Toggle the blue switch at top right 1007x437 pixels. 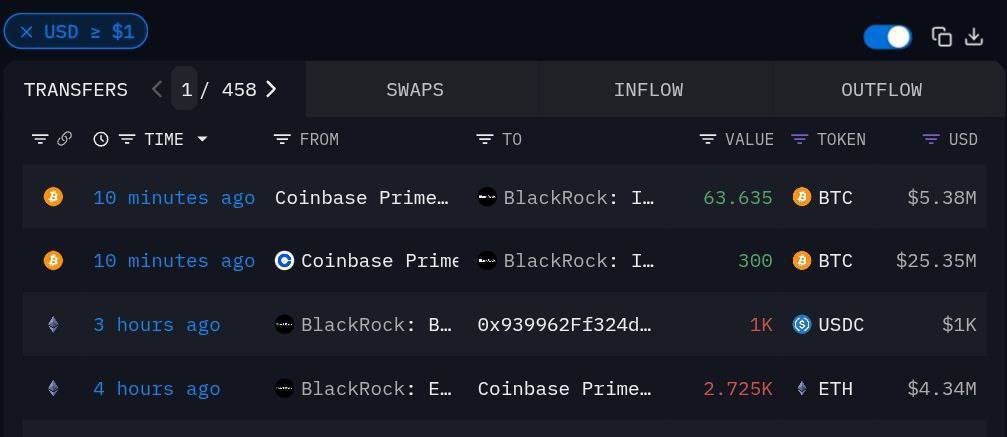click(887, 37)
